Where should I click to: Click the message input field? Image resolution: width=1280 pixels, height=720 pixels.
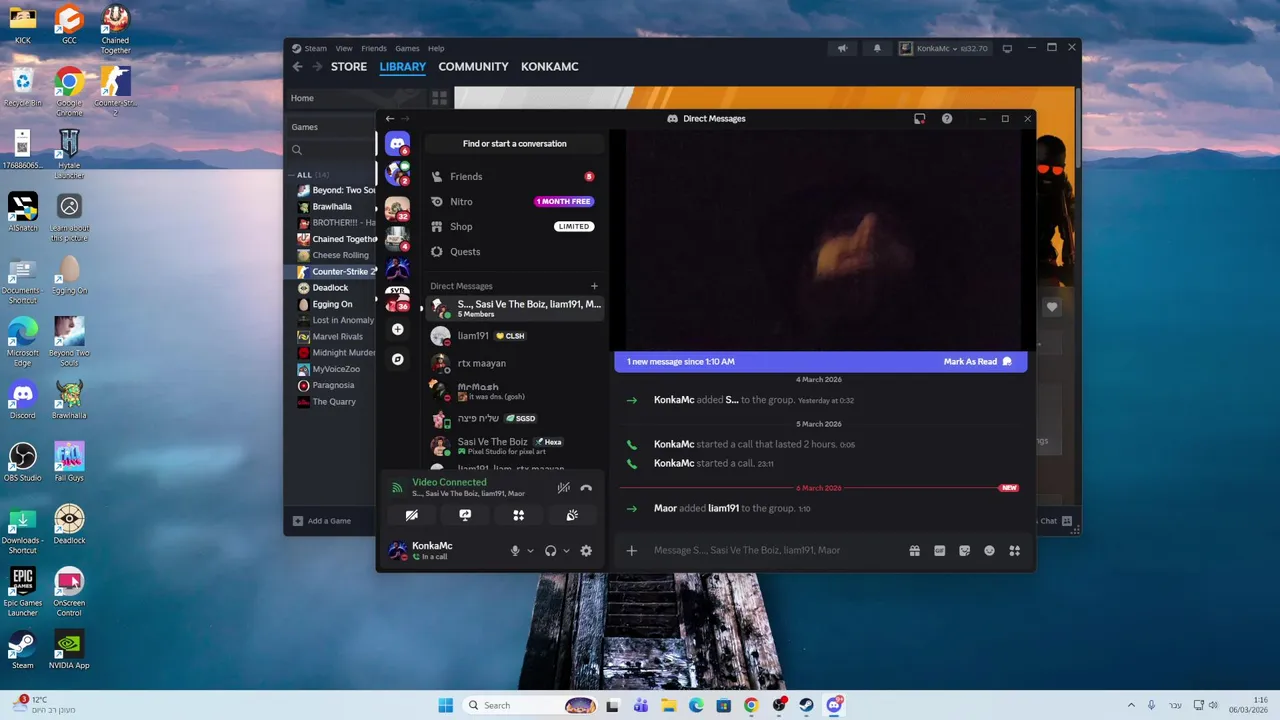coord(775,550)
